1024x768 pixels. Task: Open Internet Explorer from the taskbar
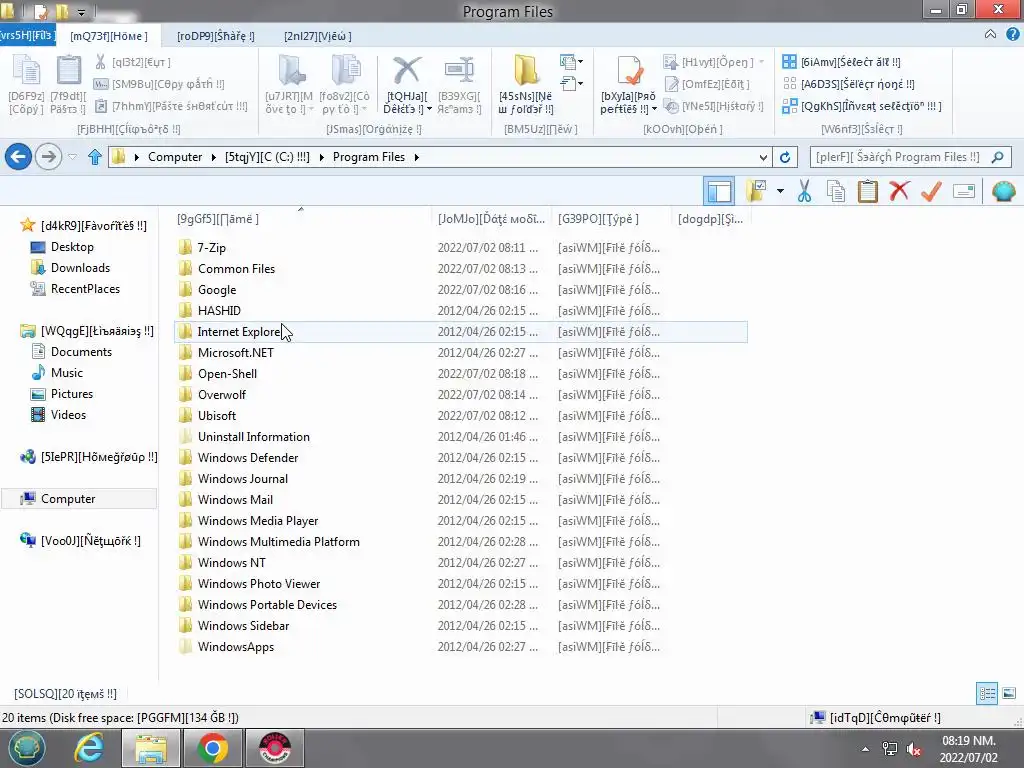(x=88, y=748)
